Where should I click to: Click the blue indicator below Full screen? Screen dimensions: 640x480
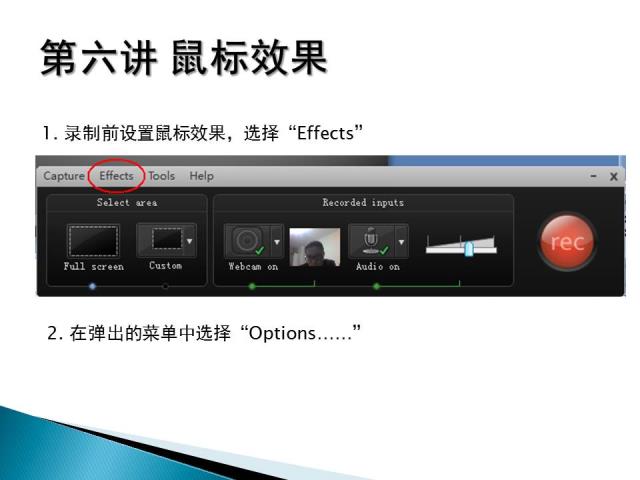click(x=92, y=286)
